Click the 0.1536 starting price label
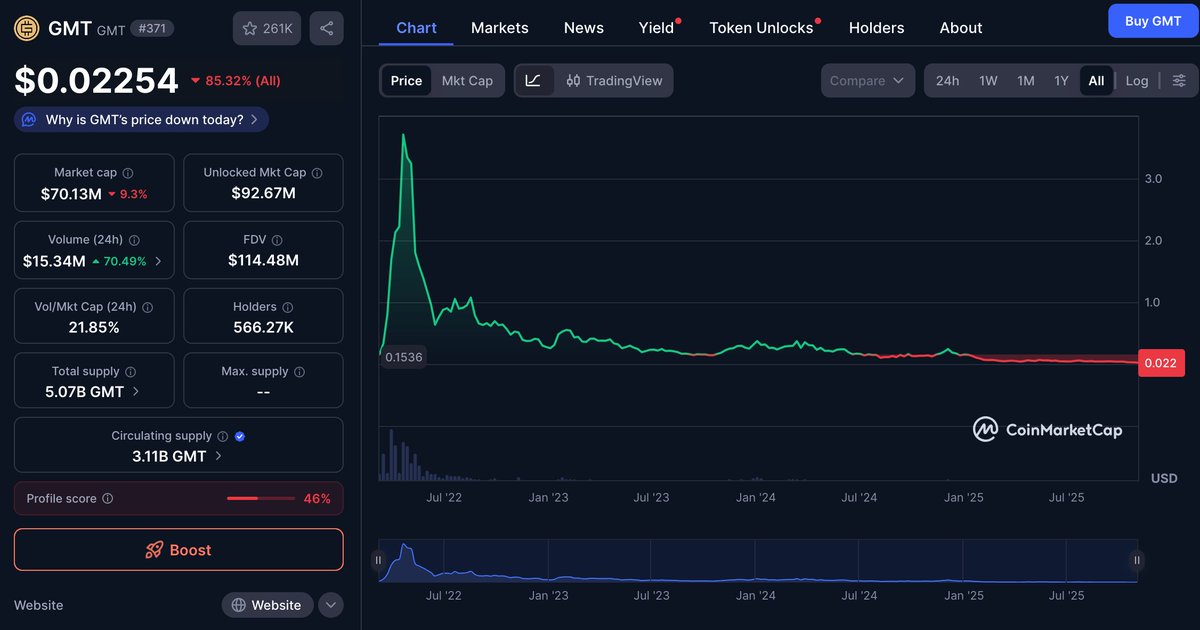This screenshot has width=1200, height=630. coord(404,357)
